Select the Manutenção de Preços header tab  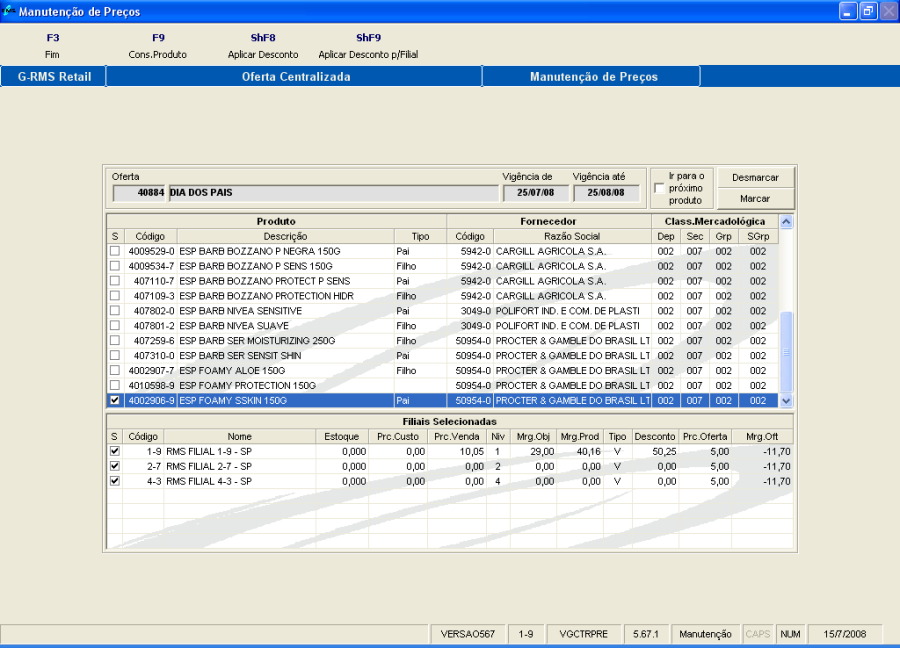(x=593, y=77)
